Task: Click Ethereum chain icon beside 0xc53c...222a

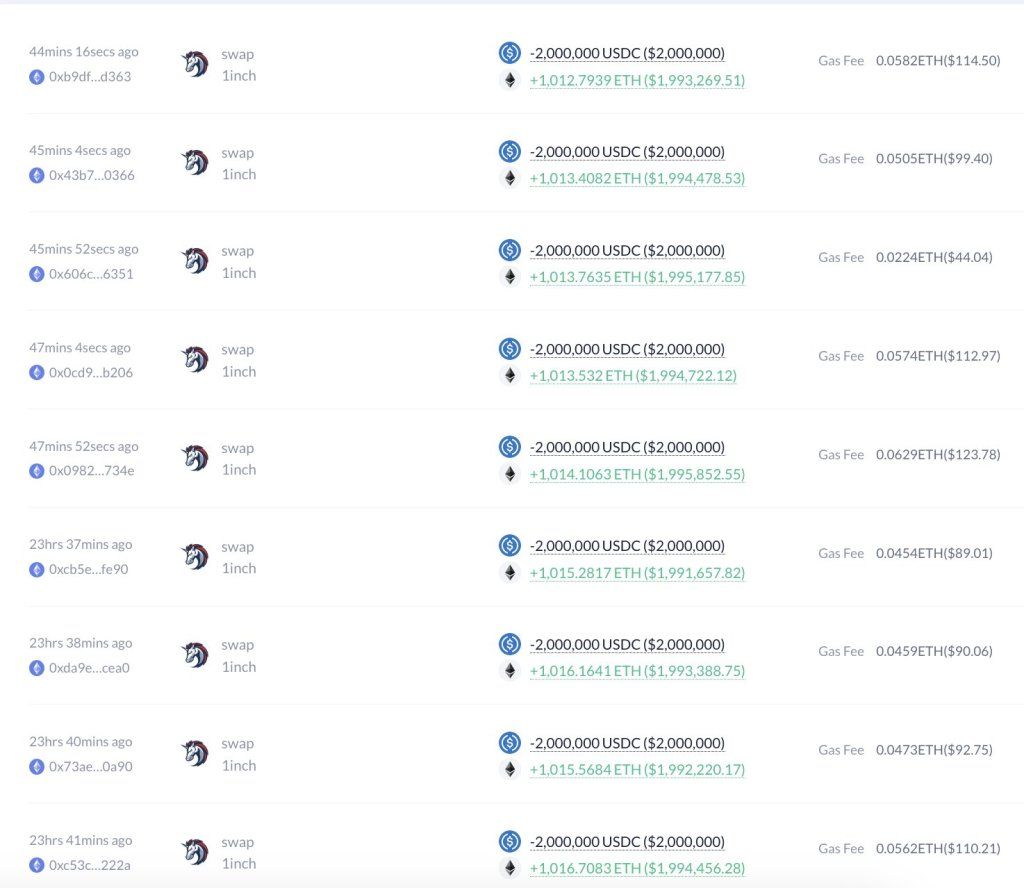Action: [37, 865]
